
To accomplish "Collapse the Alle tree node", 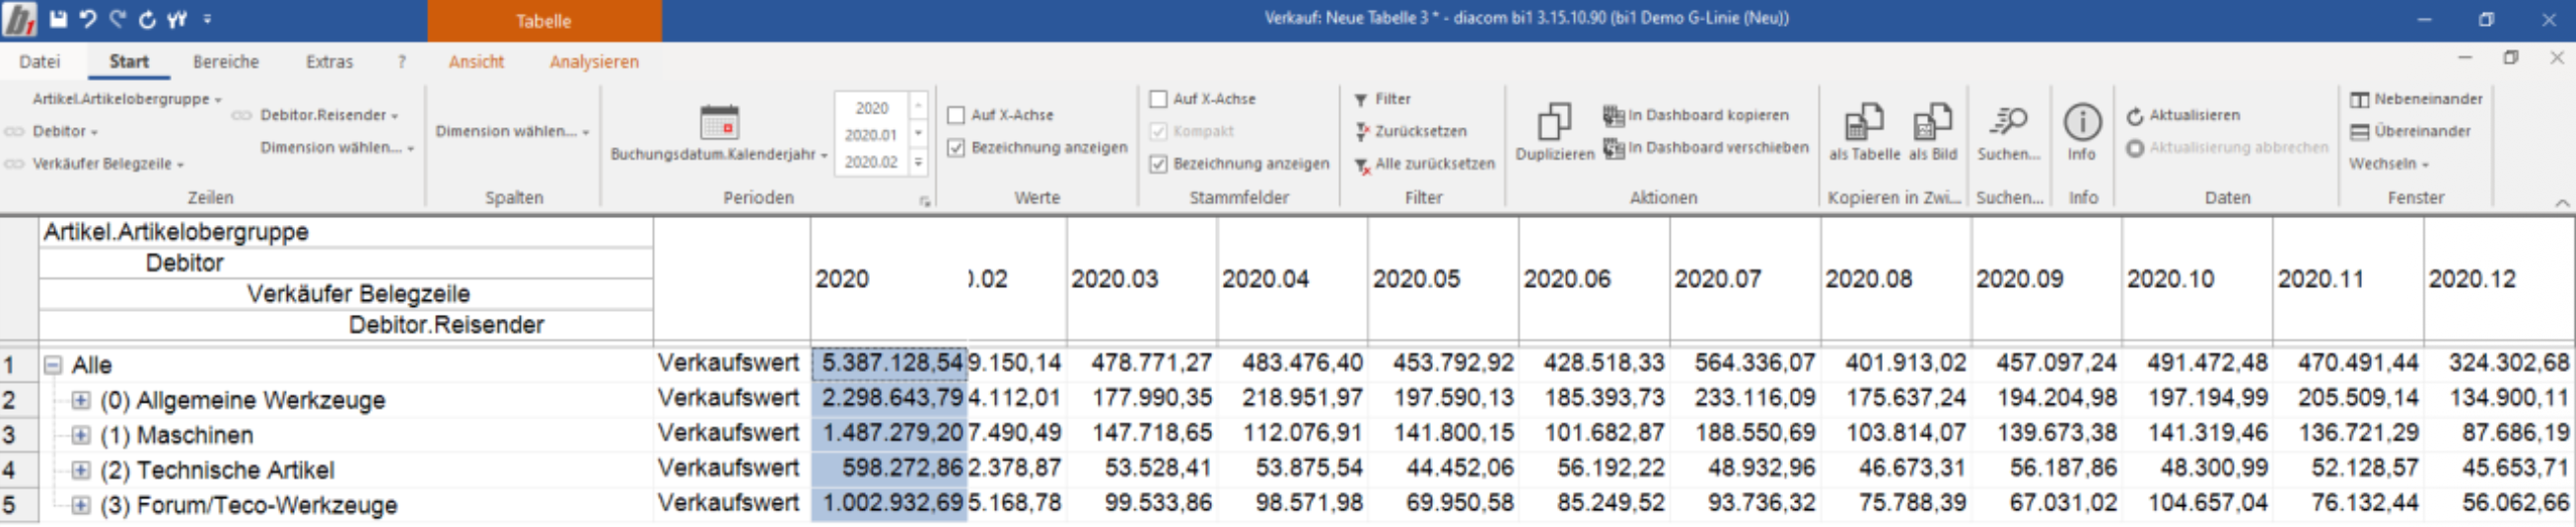I will tap(53, 366).
